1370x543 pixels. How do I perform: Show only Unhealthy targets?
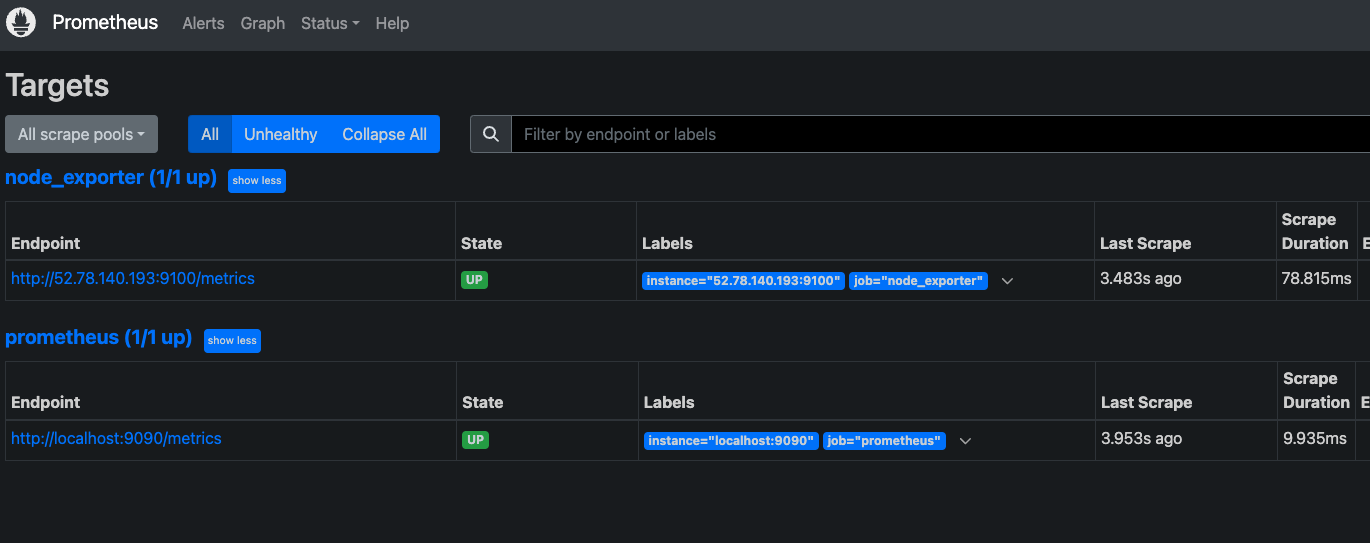tap(280, 134)
